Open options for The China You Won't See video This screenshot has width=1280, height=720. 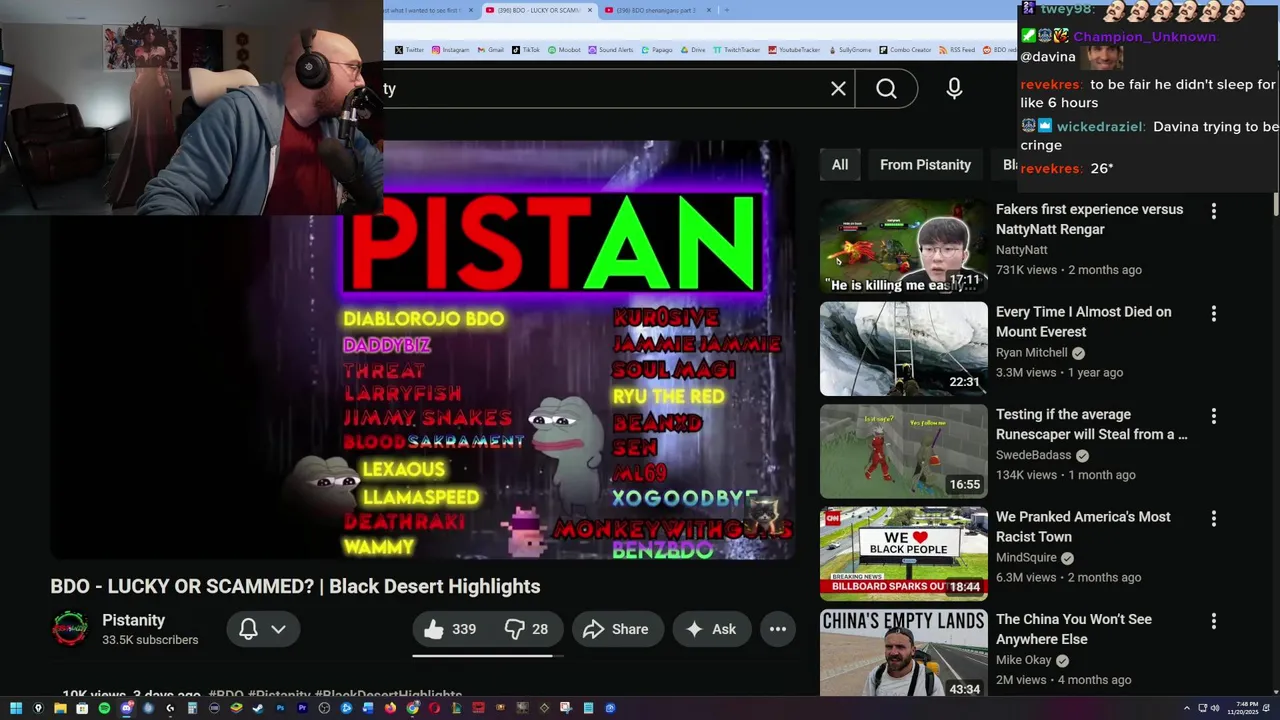tap(1213, 621)
